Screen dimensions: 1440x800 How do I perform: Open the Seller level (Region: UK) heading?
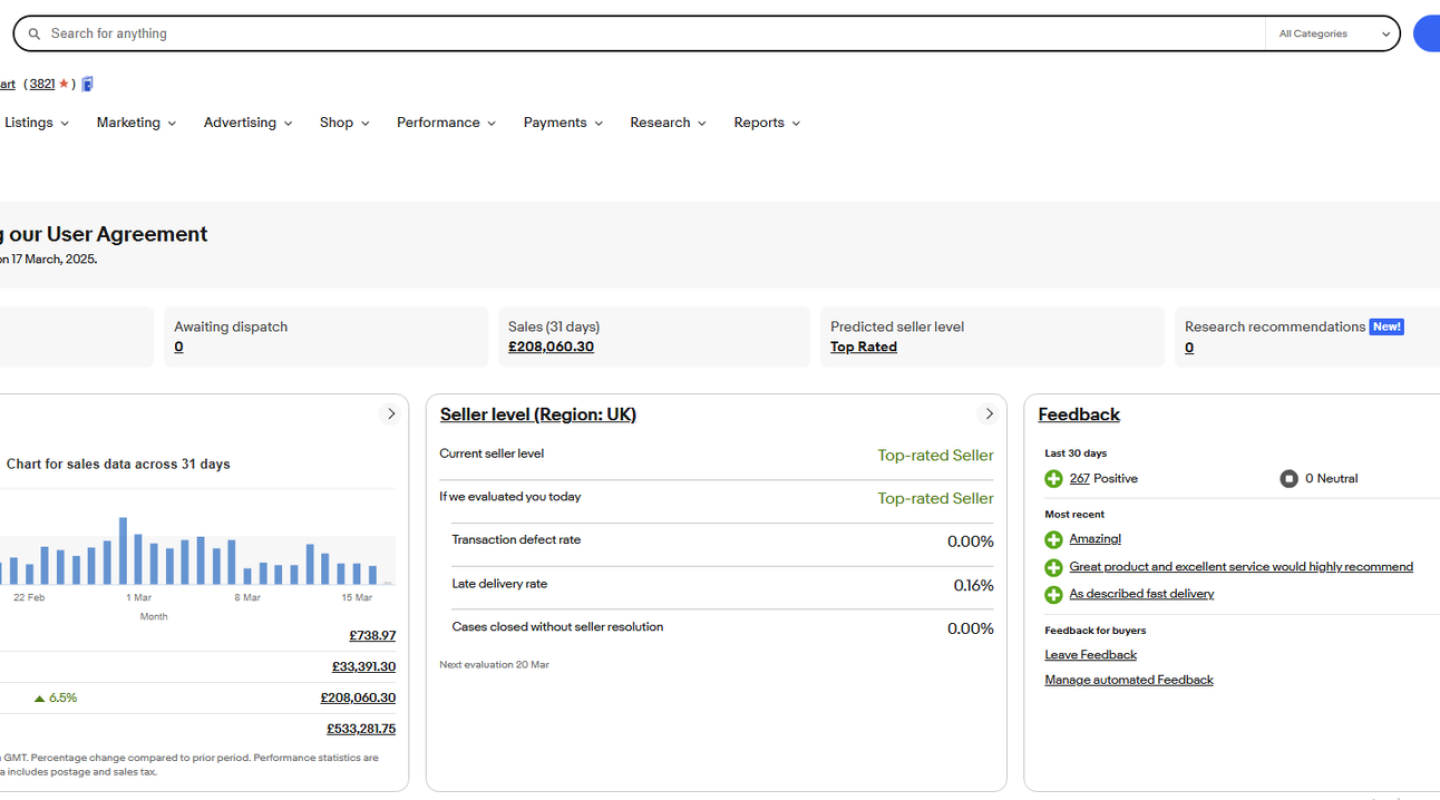pyautogui.click(x=537, y=415)
